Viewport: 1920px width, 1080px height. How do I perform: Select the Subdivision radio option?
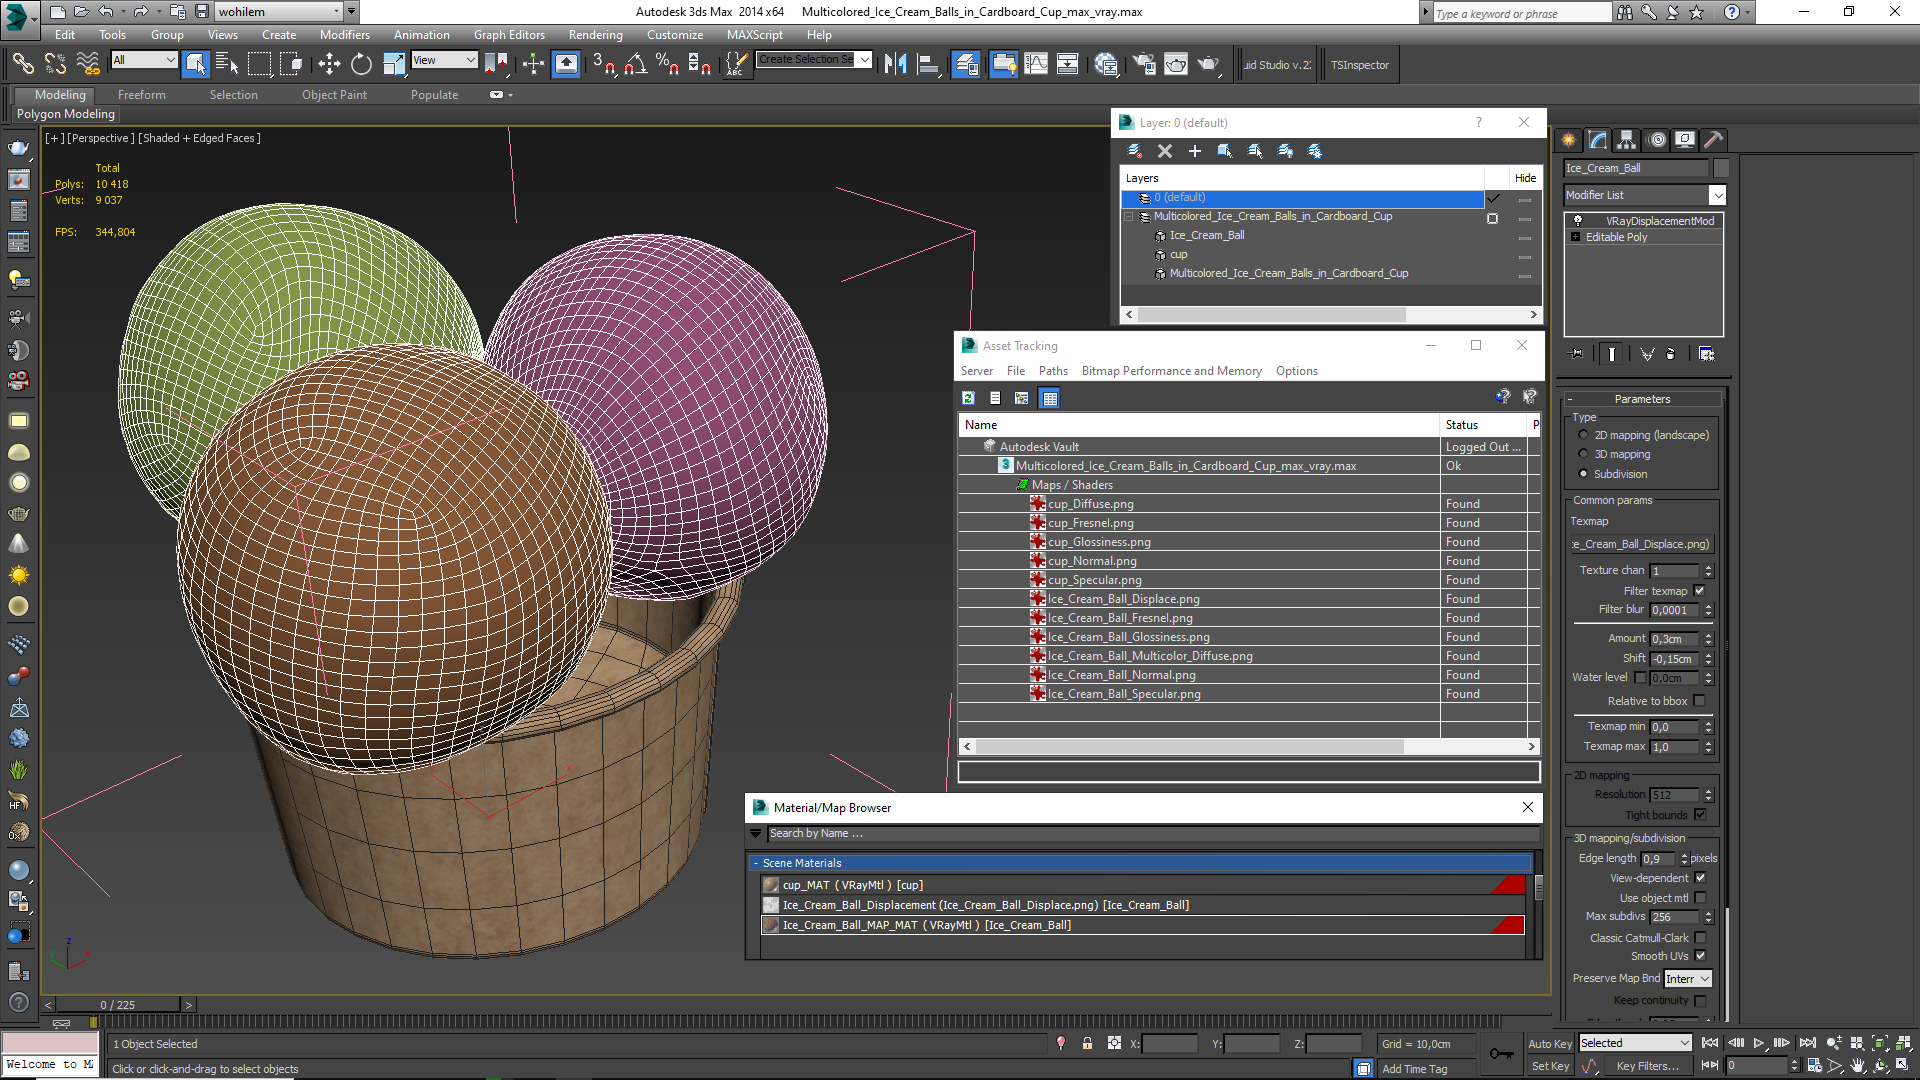click(x=1583, y=474)
